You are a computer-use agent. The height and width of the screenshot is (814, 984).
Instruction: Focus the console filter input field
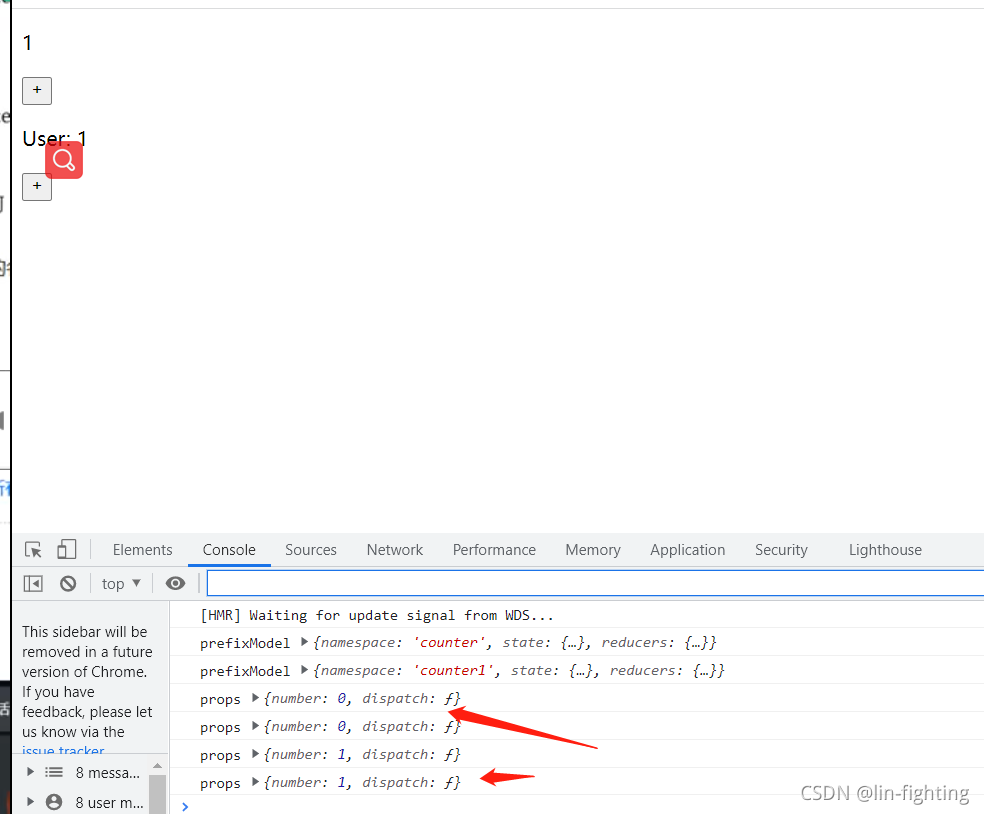coord(595,584)
